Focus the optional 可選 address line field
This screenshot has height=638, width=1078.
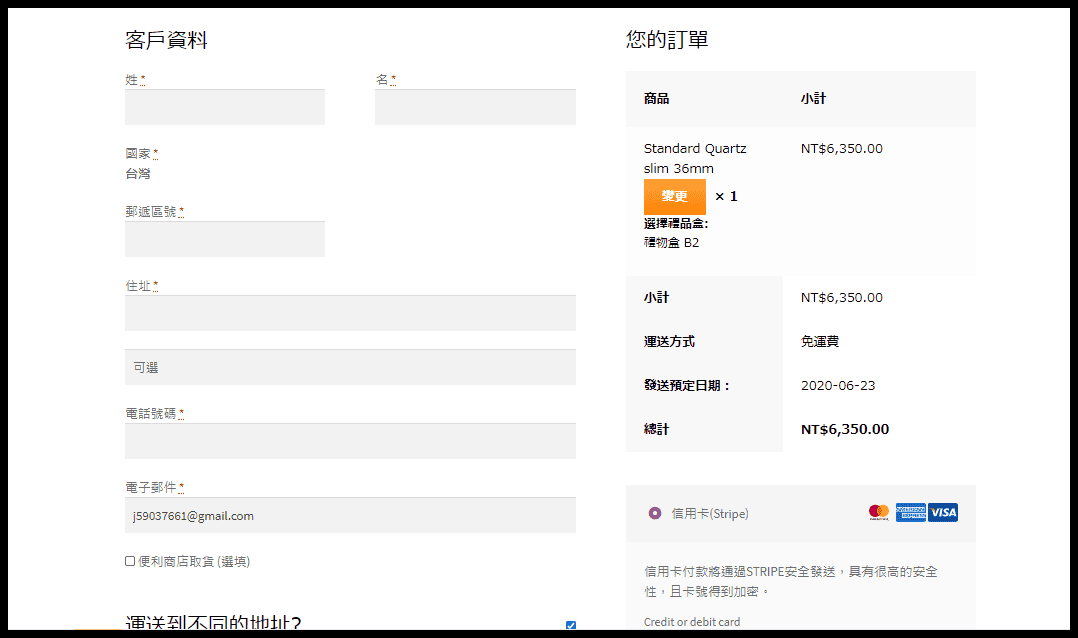[x=350, y=367]
